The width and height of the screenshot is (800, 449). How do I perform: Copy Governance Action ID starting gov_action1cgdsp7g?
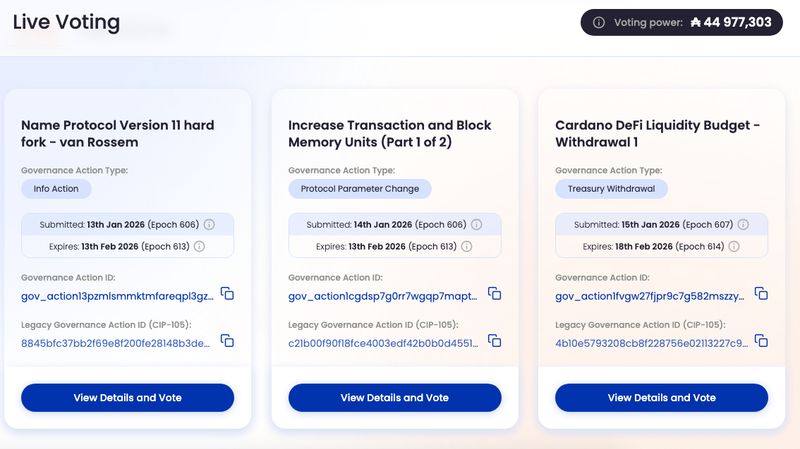pyautogui.click(x=494, y=294)
